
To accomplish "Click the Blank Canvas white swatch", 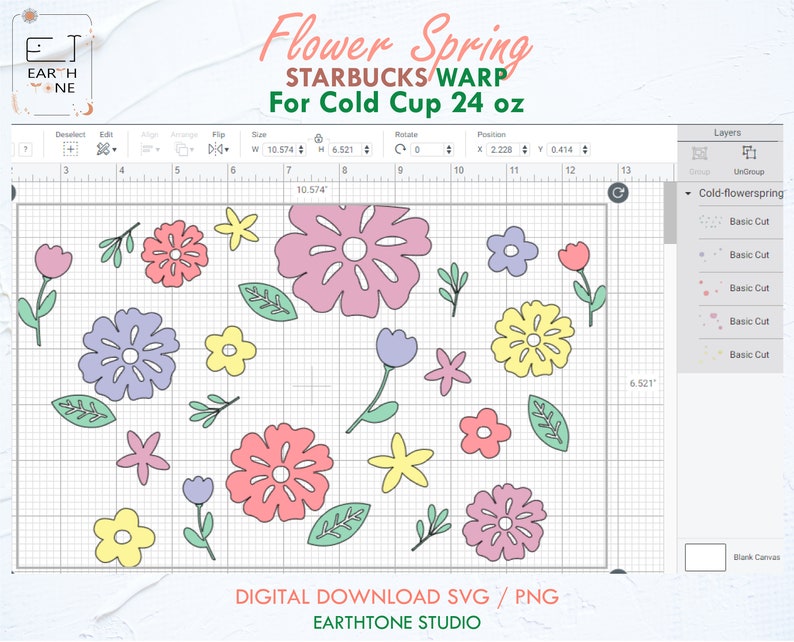I will click(705, 557).
